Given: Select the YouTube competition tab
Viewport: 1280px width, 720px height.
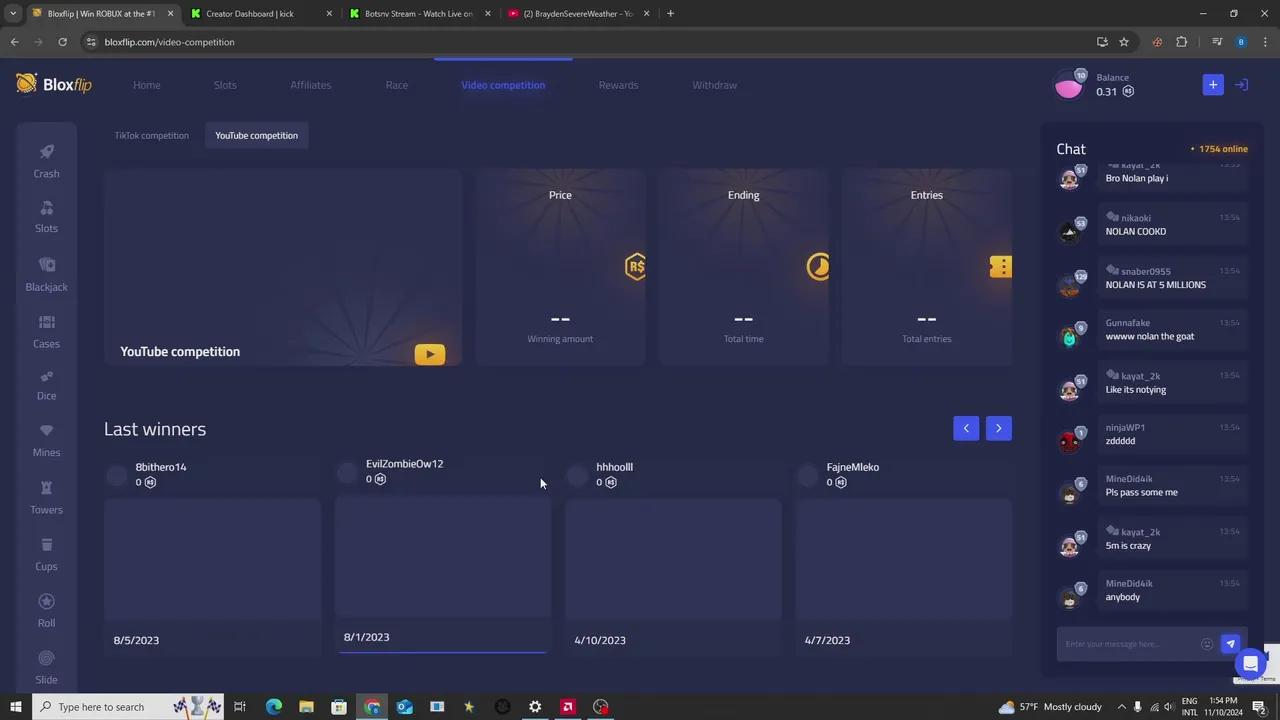Looking at the screenshot, I should pyautogui.click(x=257, y=135).
